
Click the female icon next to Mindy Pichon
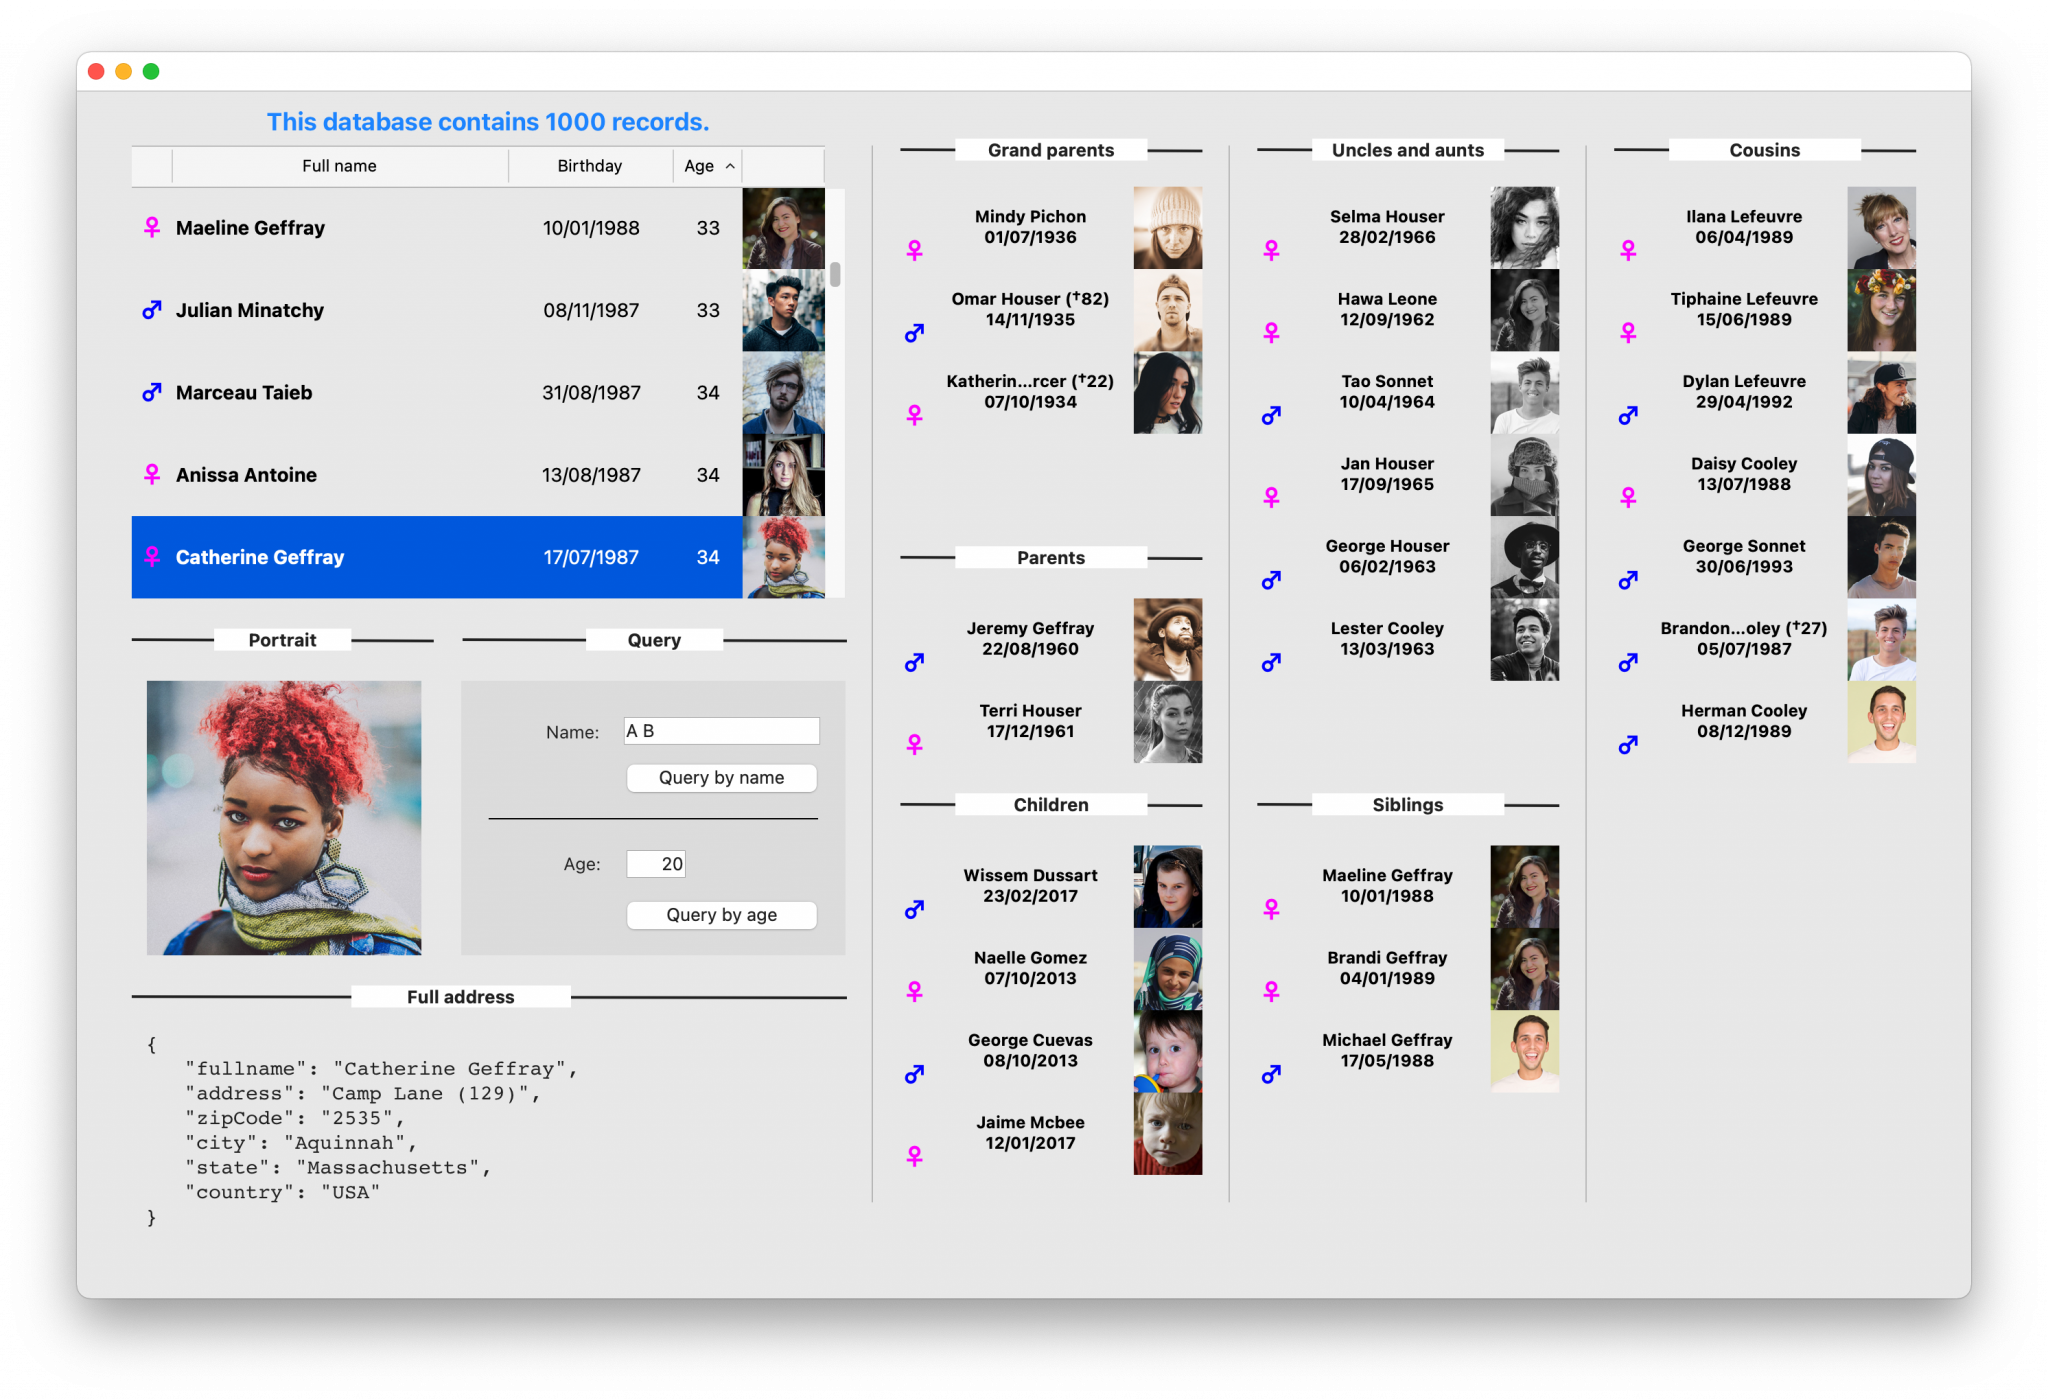[x=914, y=250]
